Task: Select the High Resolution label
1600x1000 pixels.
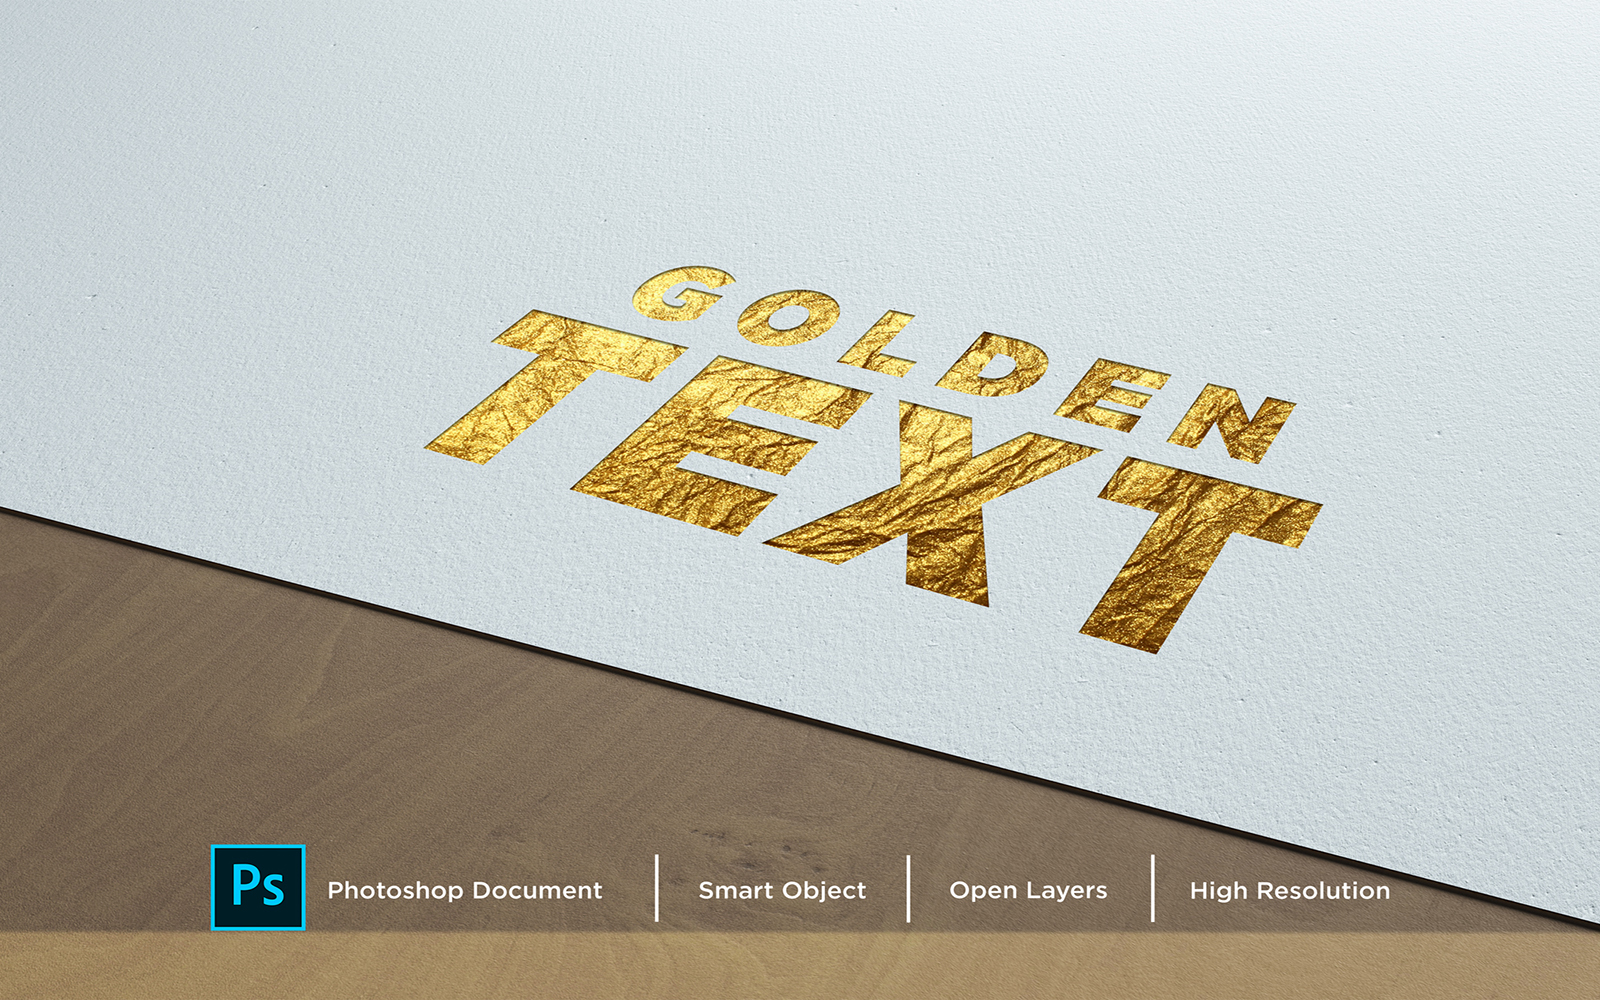Action: tap(1289, 890)
